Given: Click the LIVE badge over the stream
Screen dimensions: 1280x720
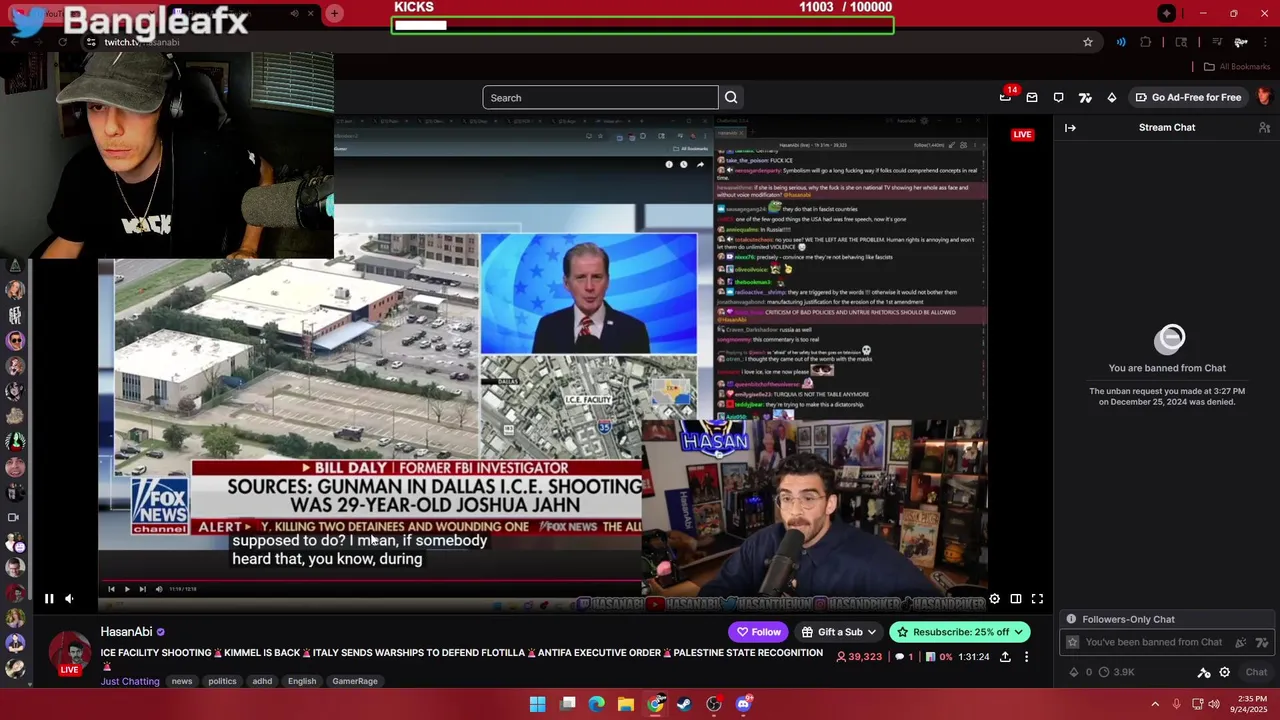Looking at the screenshot, I should point(1022,134).
